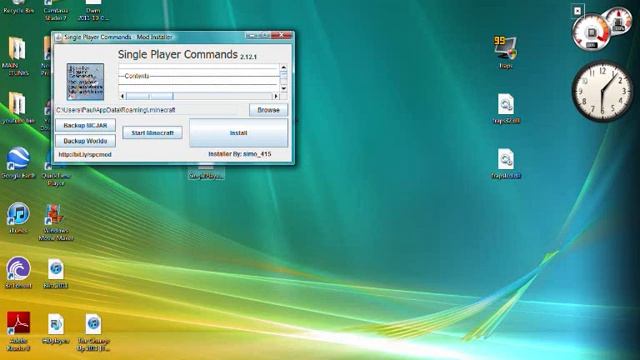The width and height of the screenshot is (640, 360).
Task: Select the BitTorrent desktop icon
Action: click(18, 273)
